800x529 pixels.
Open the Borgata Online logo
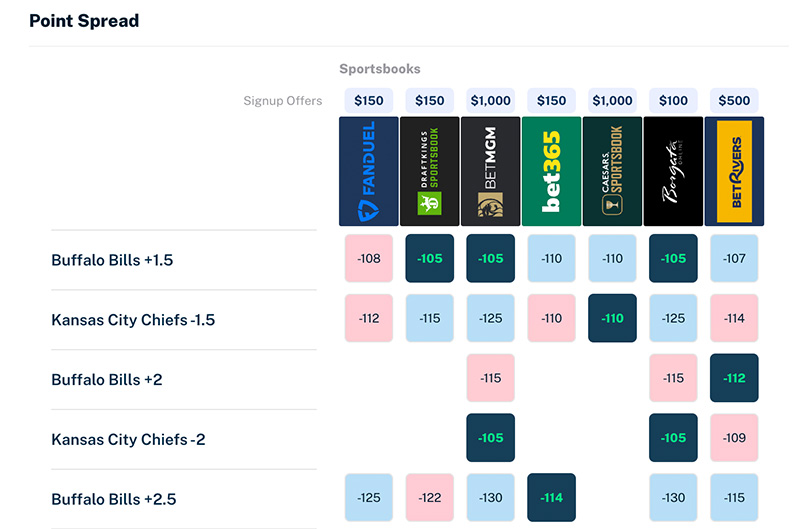coord(673,171)
